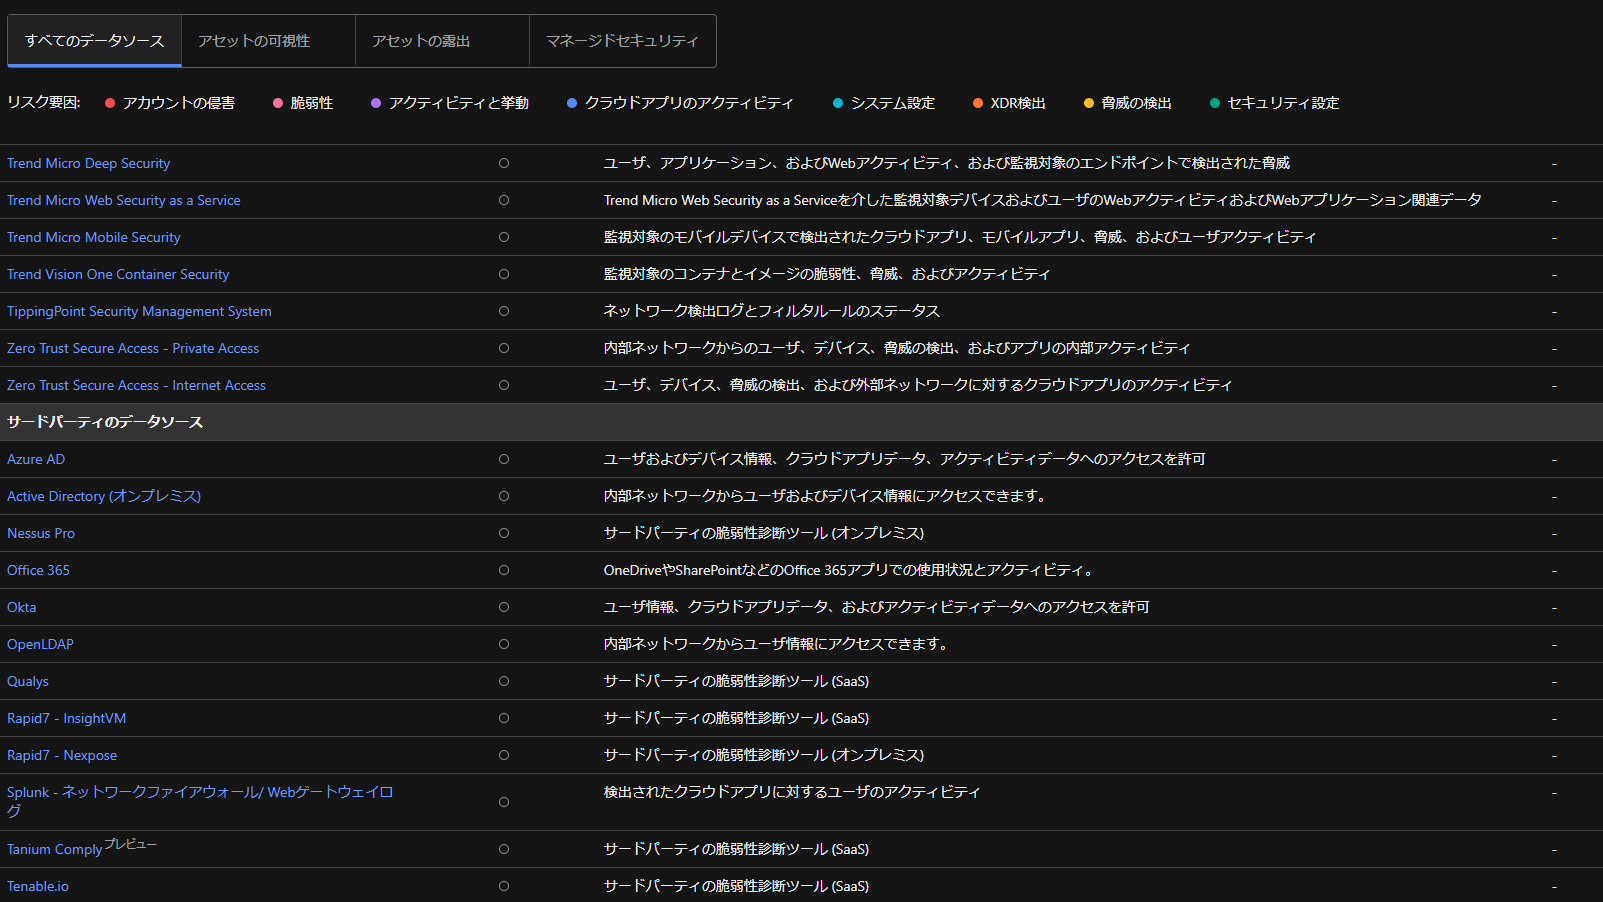The height and width of the screenshot is (902, 1603).
Task: Open the Rapid7 - InsightVM link
Action: pyautogui.click(x=67, y=718)
